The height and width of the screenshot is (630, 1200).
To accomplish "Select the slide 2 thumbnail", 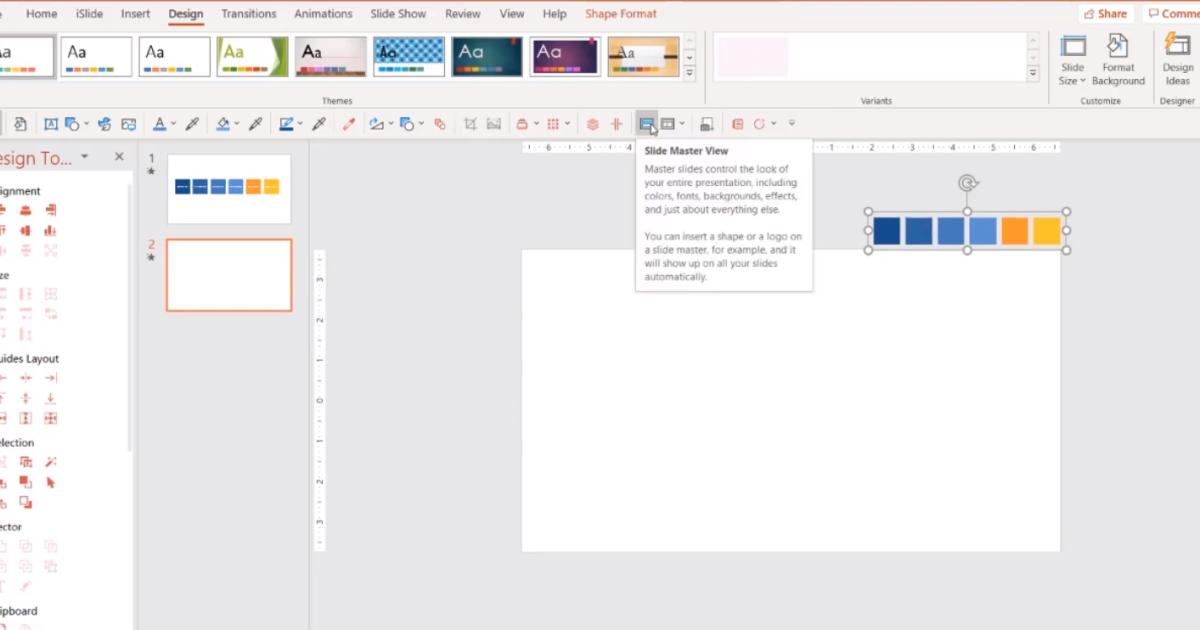I will [x=228, y=274].
